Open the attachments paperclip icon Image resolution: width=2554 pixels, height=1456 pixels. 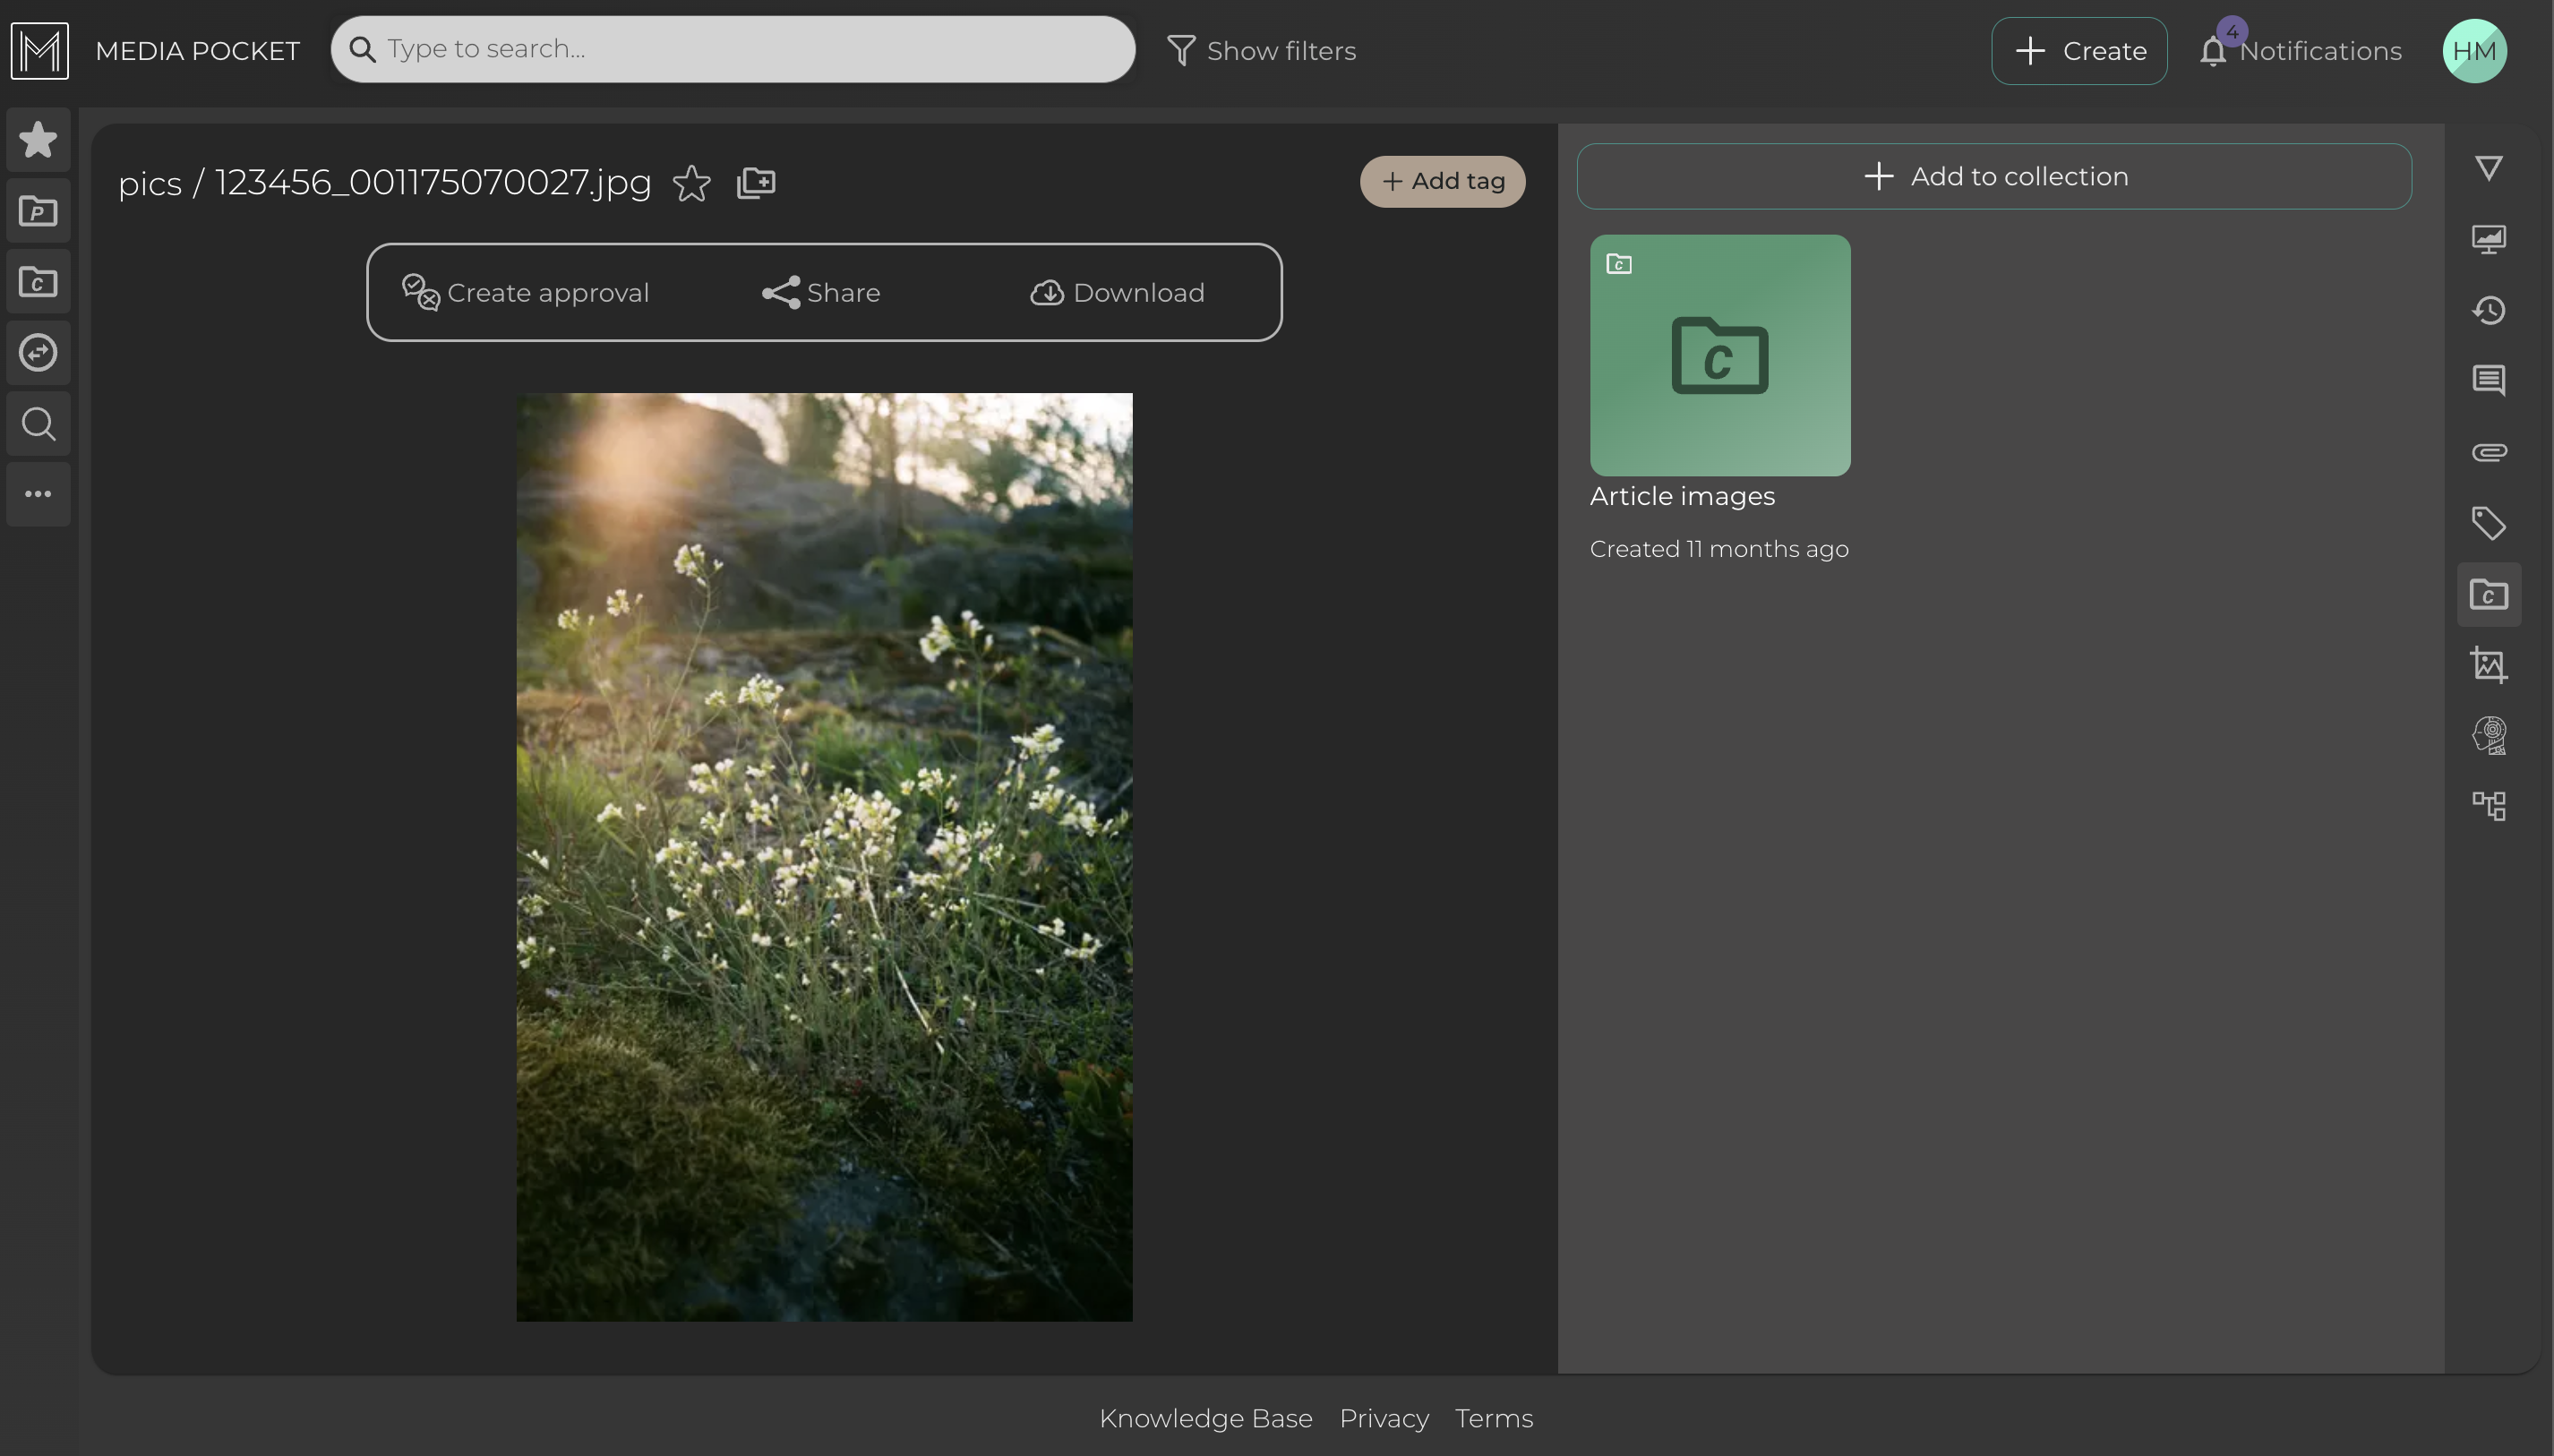(x=2488, y=452)
